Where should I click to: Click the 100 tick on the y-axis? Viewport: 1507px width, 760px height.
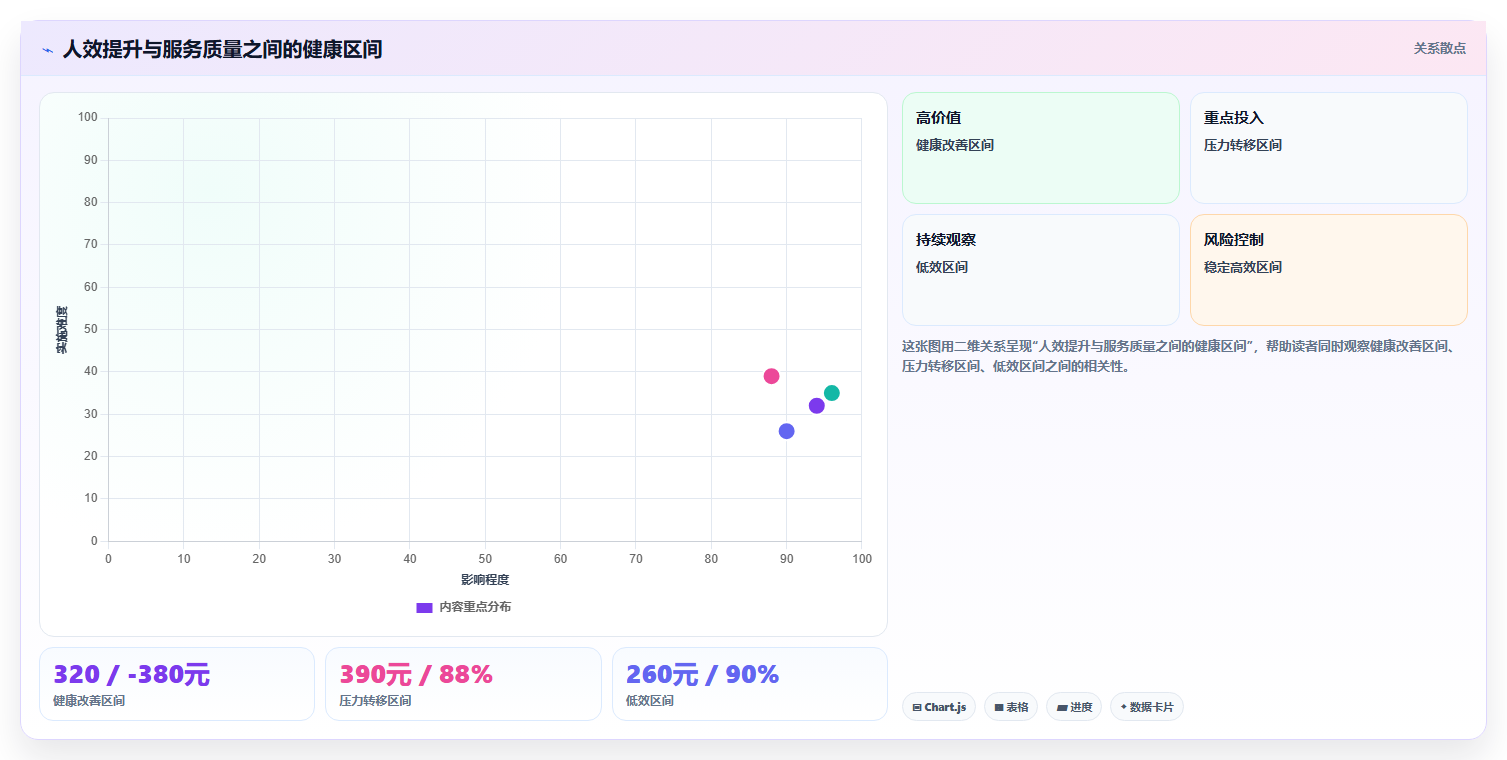coord(88,118)
